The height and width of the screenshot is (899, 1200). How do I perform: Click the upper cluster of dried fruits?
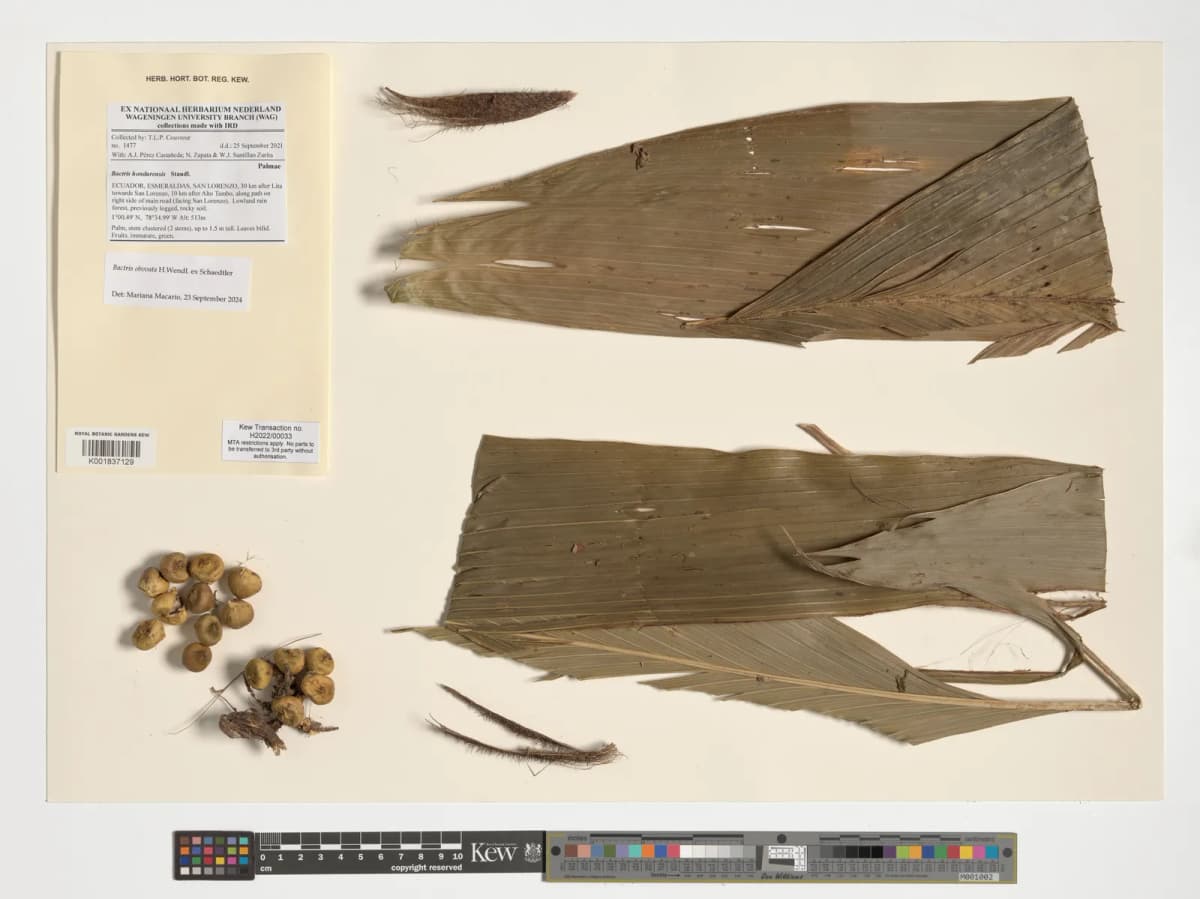pyautogui.click(x=197, y=610)
